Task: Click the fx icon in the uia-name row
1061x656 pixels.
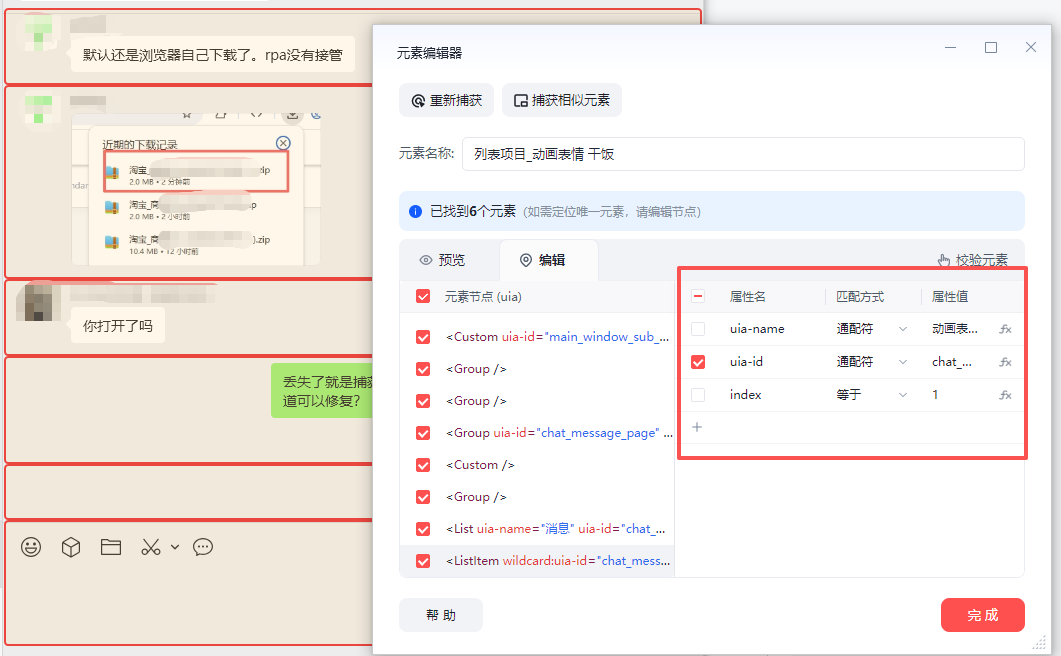Action: click(x=1005, y=329)
